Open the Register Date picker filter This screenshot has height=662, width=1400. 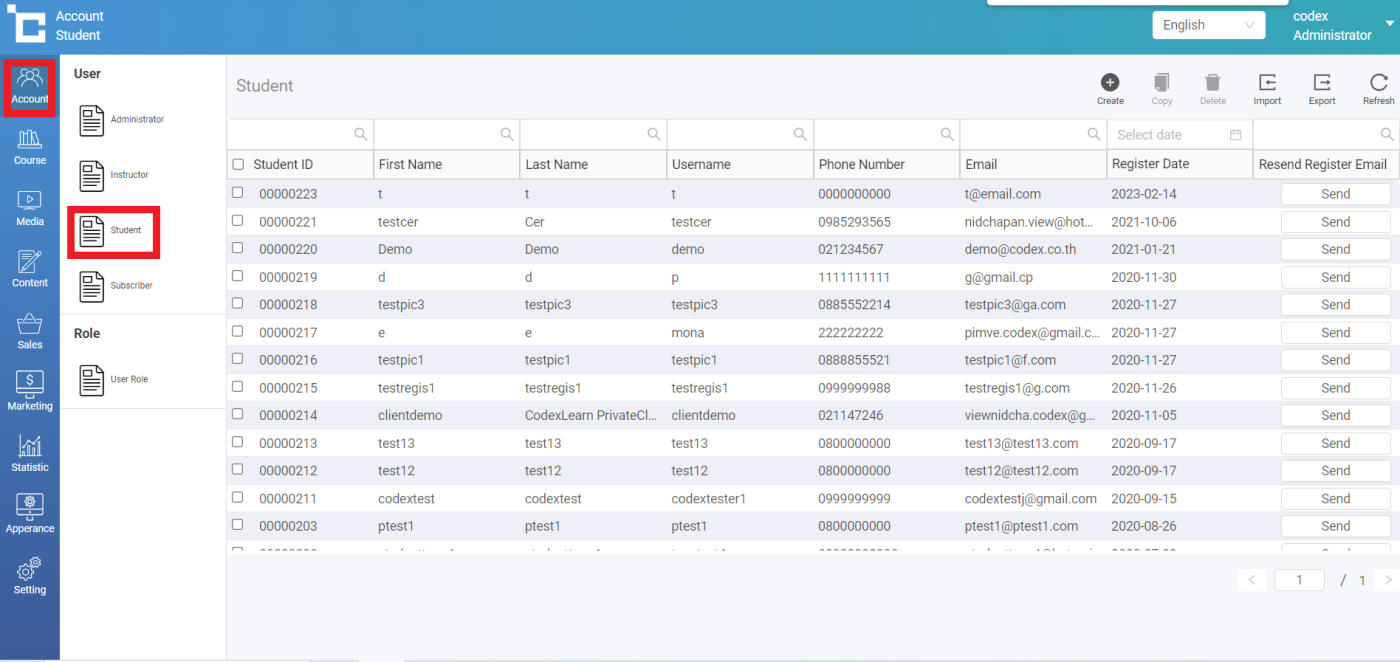tap(1178, 135)
